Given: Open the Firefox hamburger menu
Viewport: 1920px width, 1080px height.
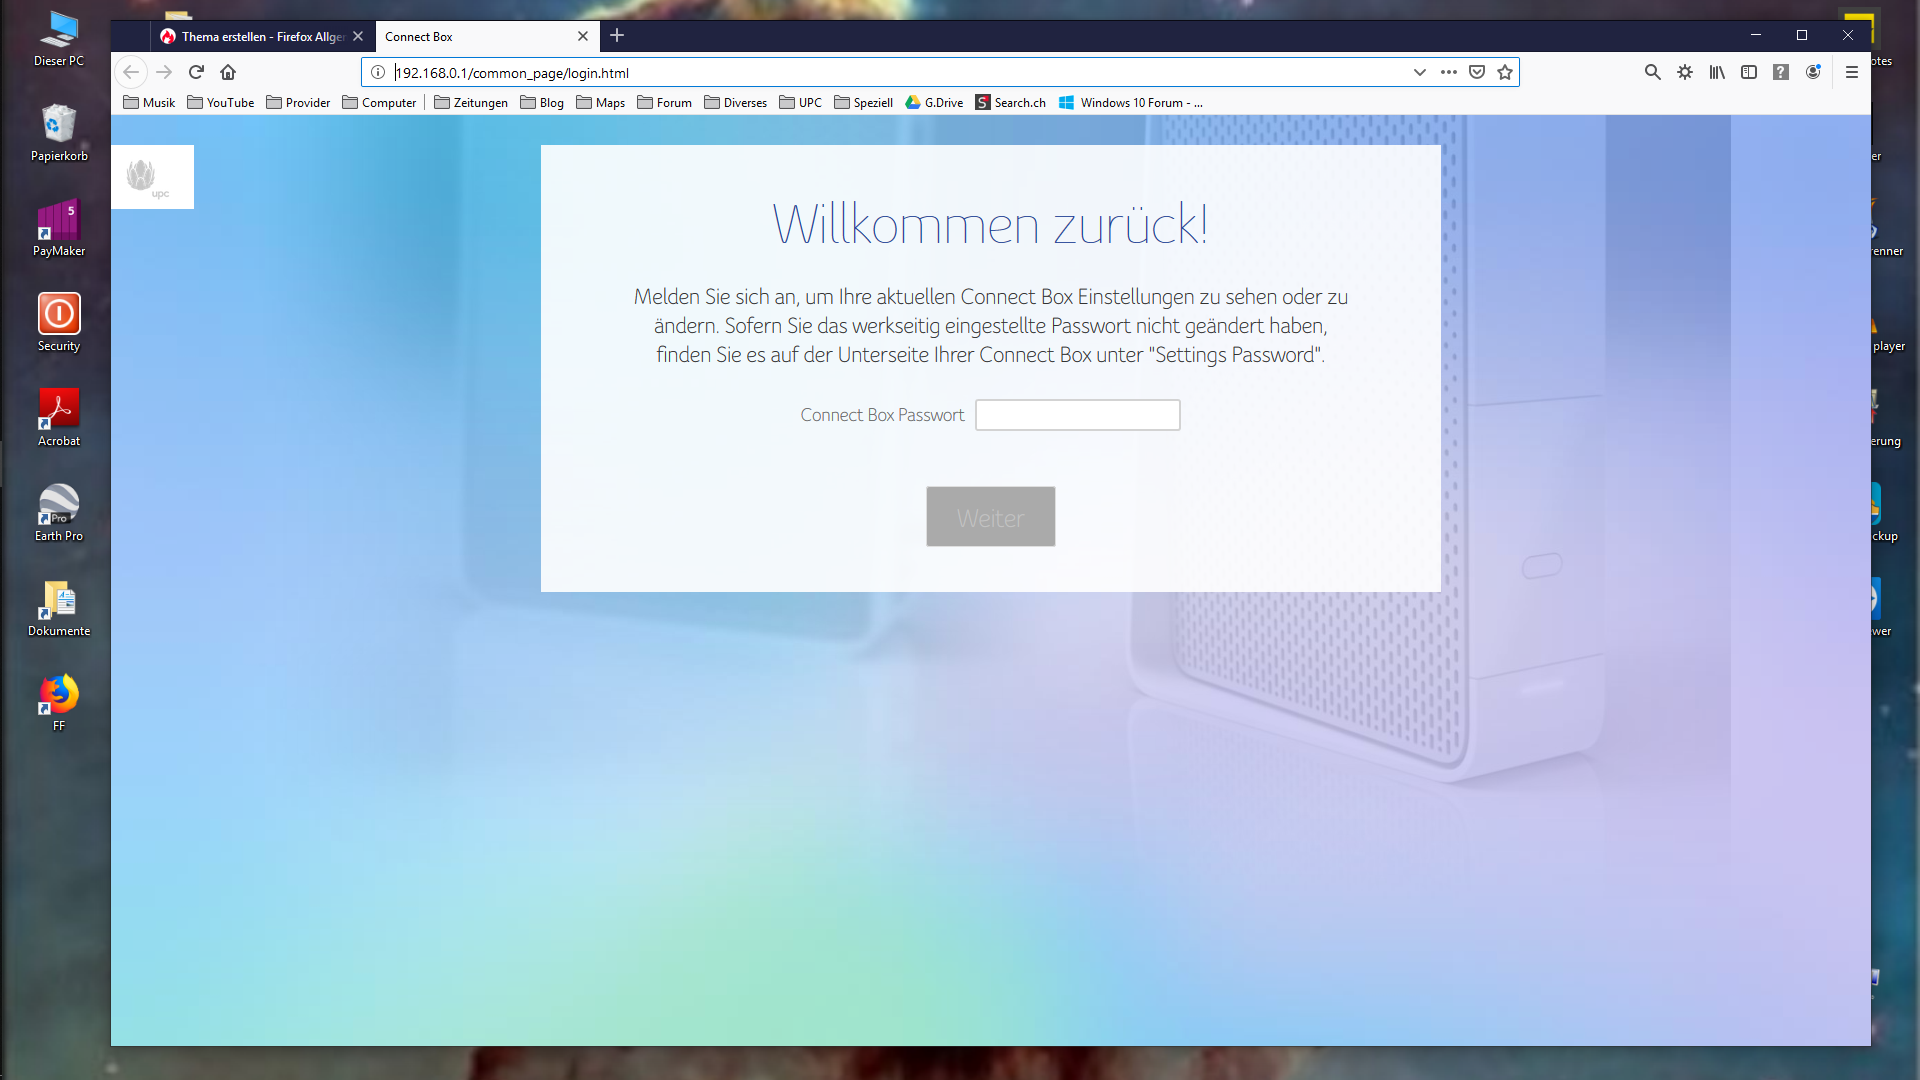Looking at the screenshot, I should point(1852,72).
